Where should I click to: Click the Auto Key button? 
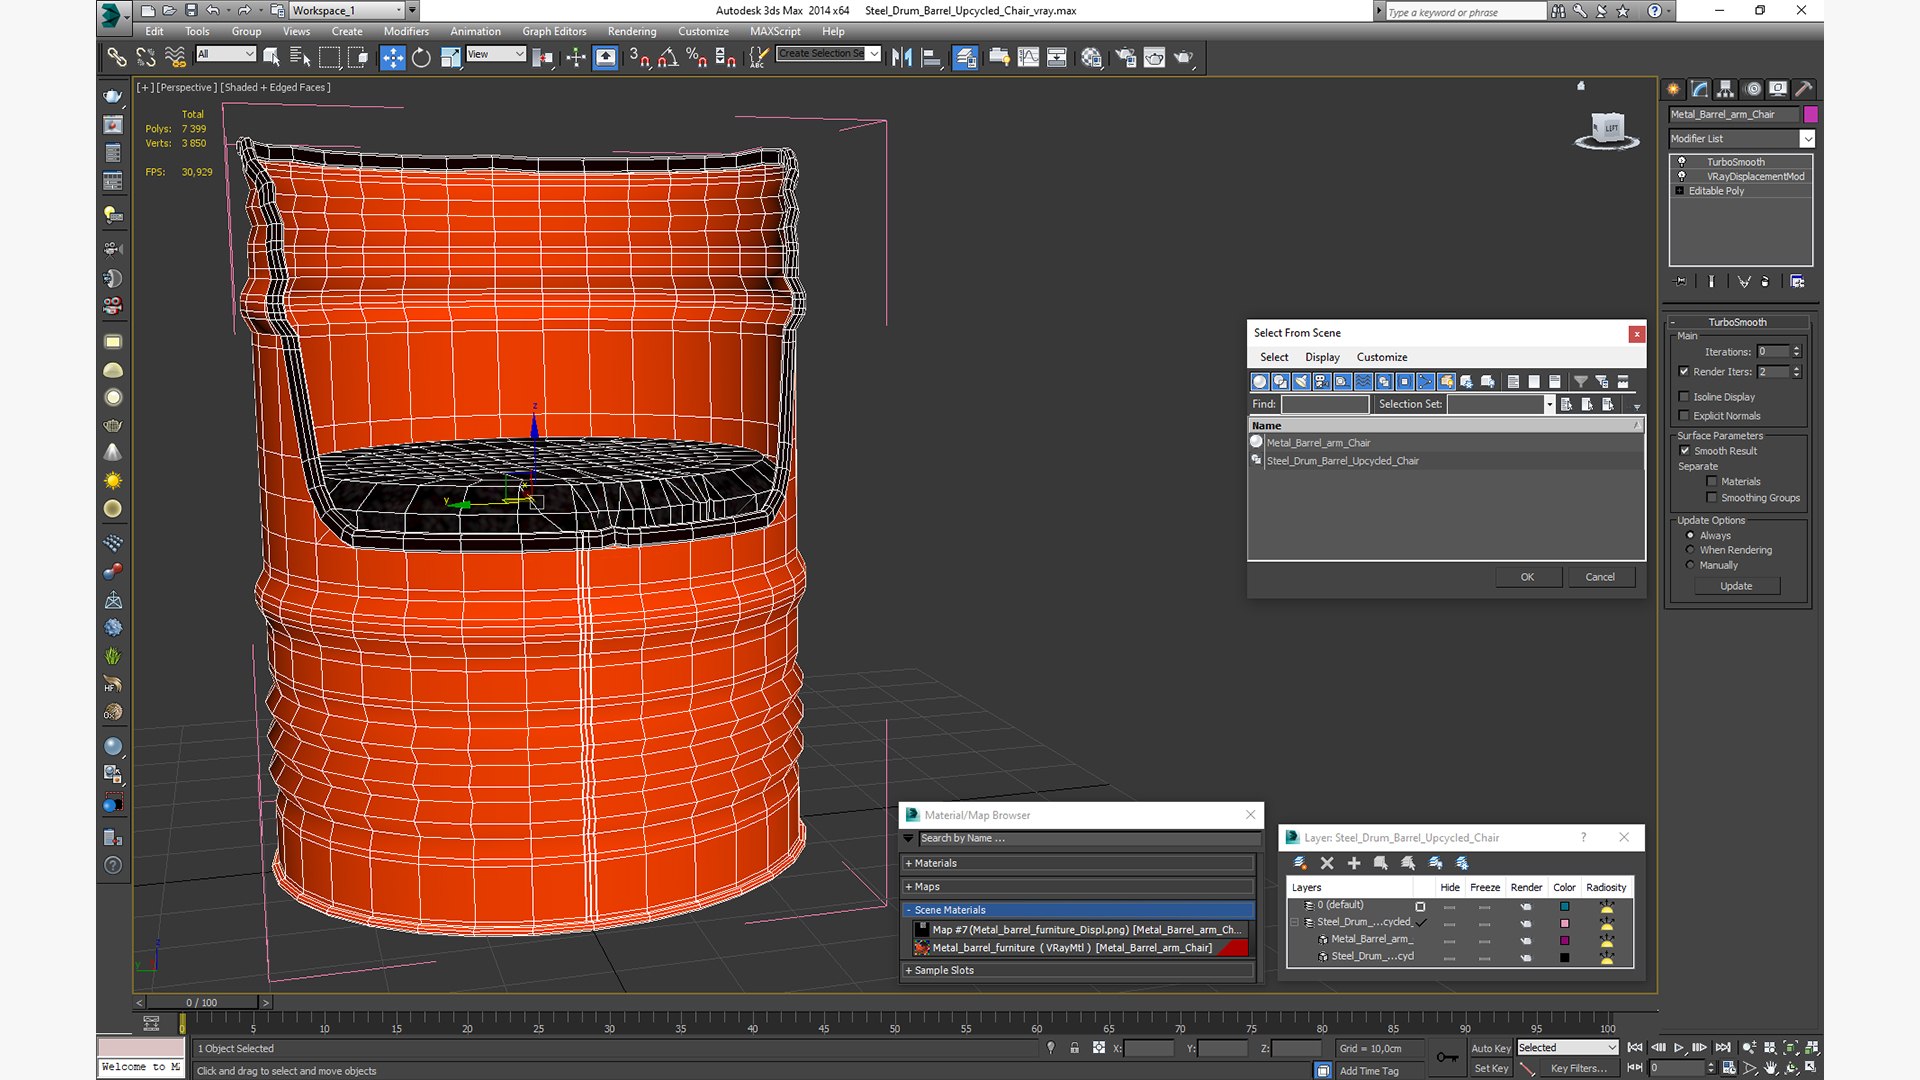click(x=1490, y=1048)
